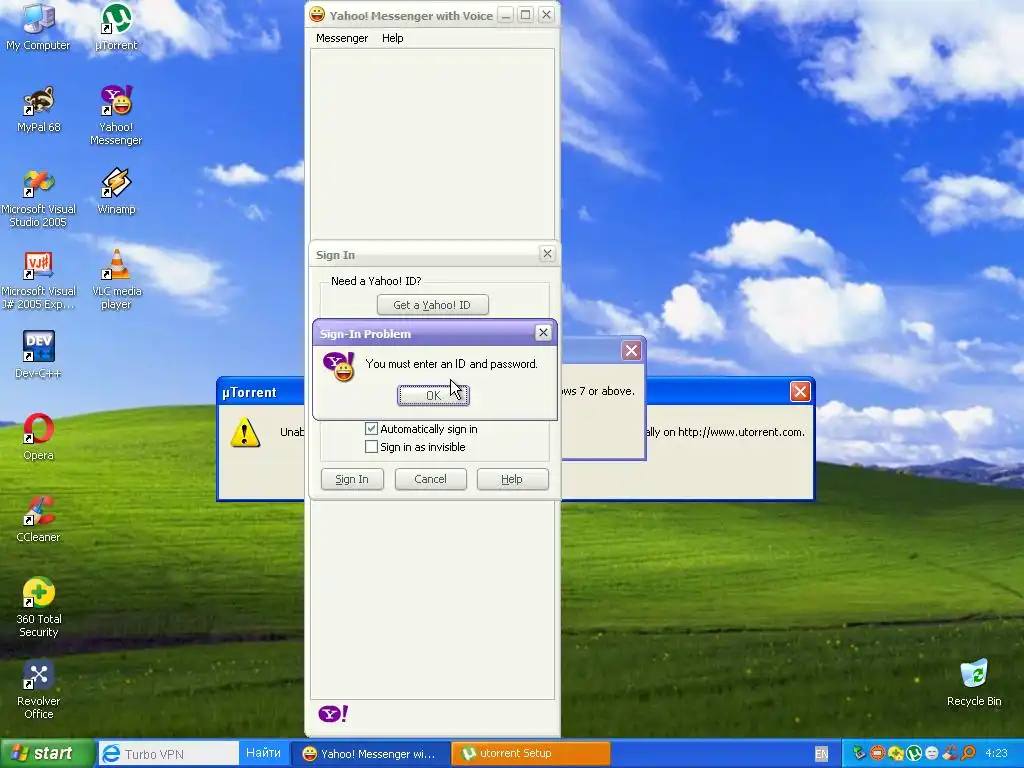
Task: Uncheck Automatically sign in checkbox
Action: click(x=371, y=428)
